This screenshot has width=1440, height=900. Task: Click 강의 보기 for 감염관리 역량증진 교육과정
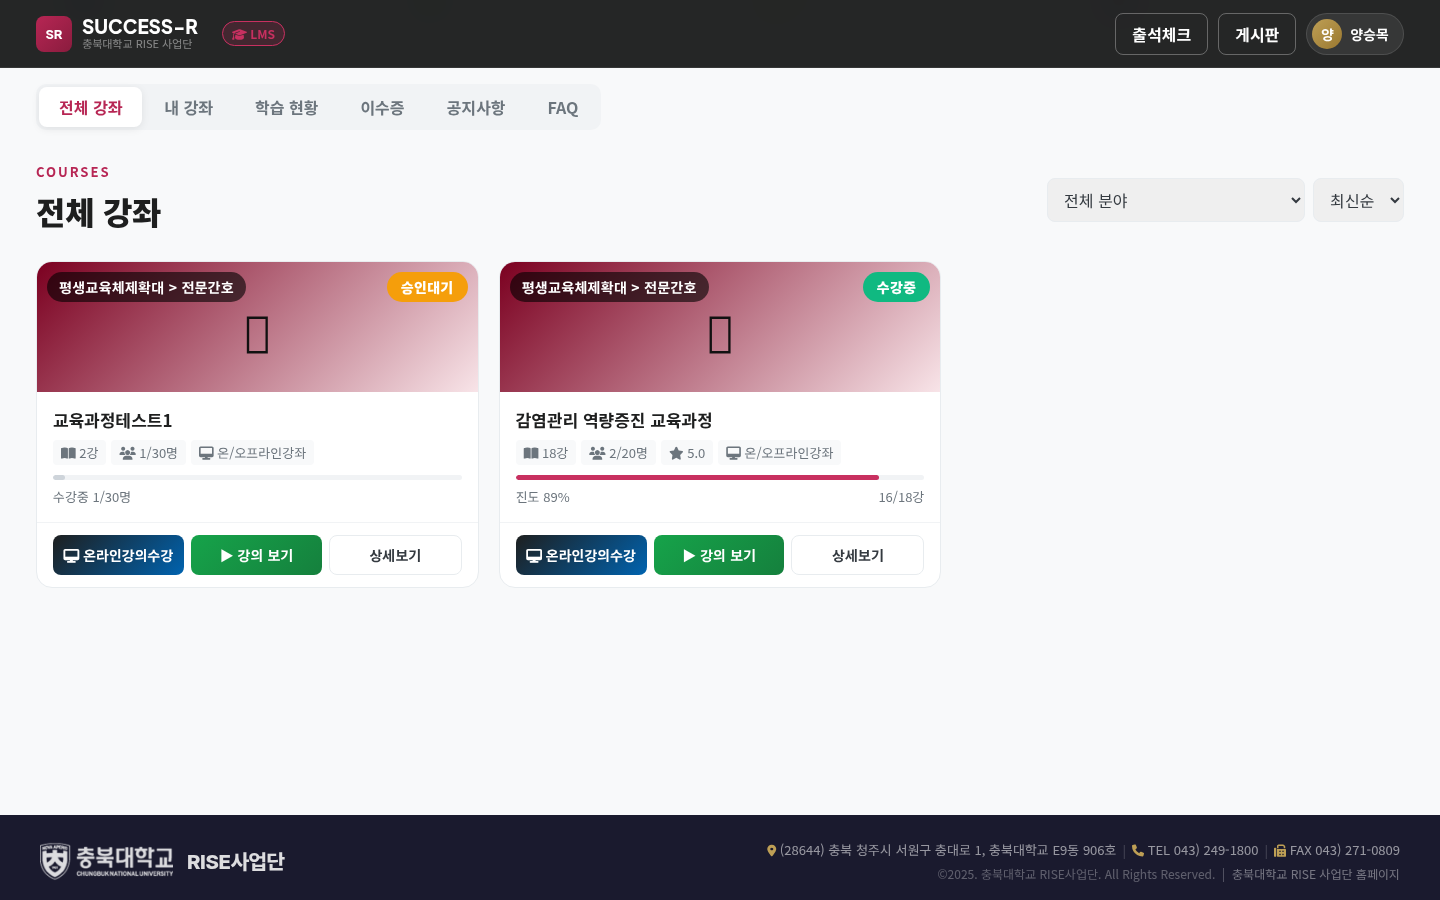719,555
